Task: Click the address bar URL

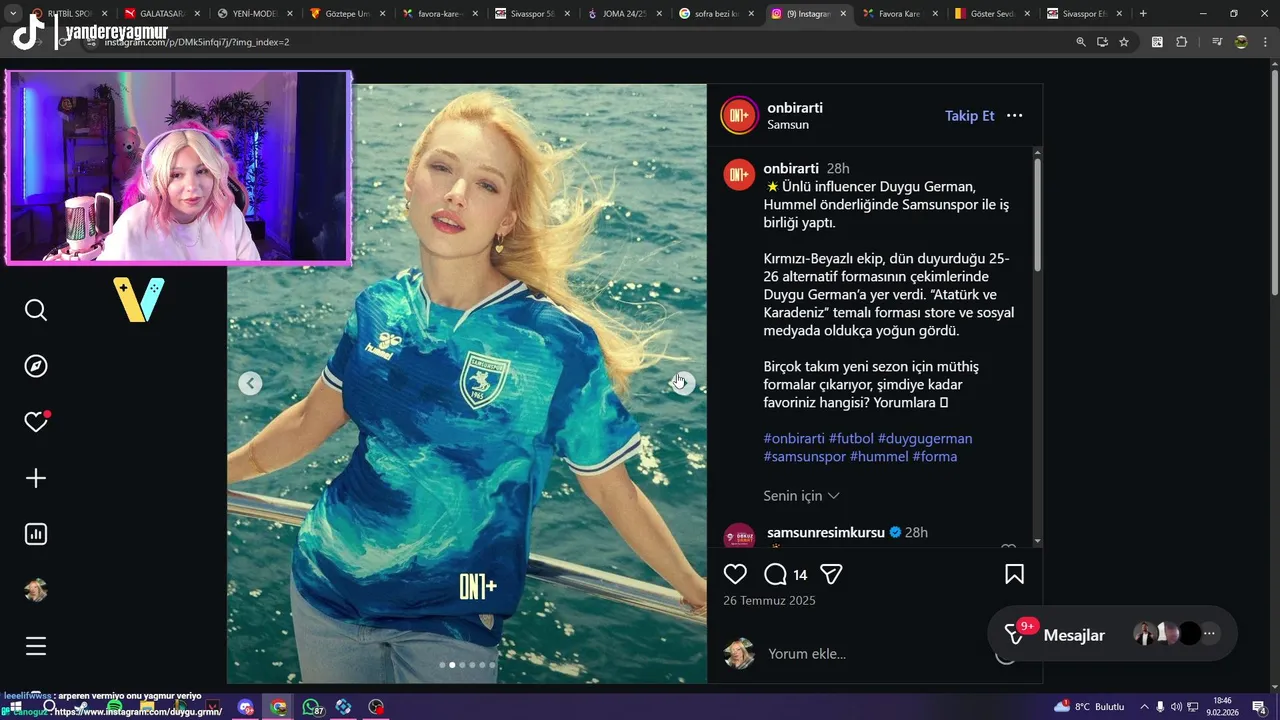Action: [x=196, y=42]
